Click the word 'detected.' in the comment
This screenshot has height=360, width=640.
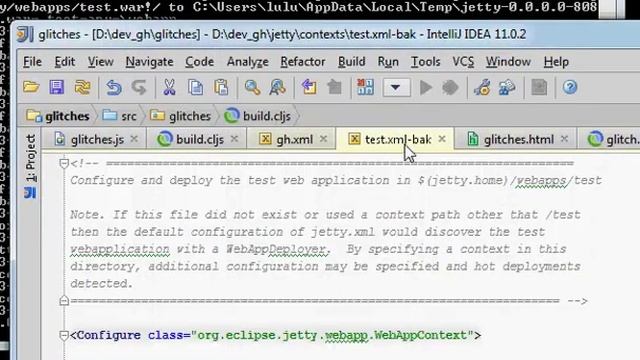point(102,284)
